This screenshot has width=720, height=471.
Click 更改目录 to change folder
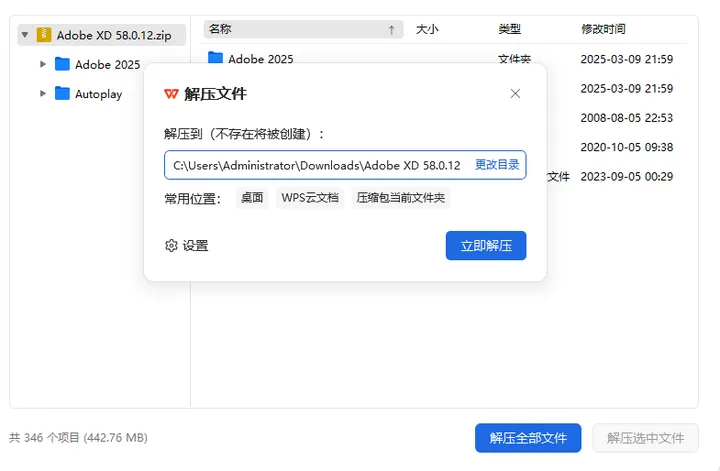coord(497,165)
